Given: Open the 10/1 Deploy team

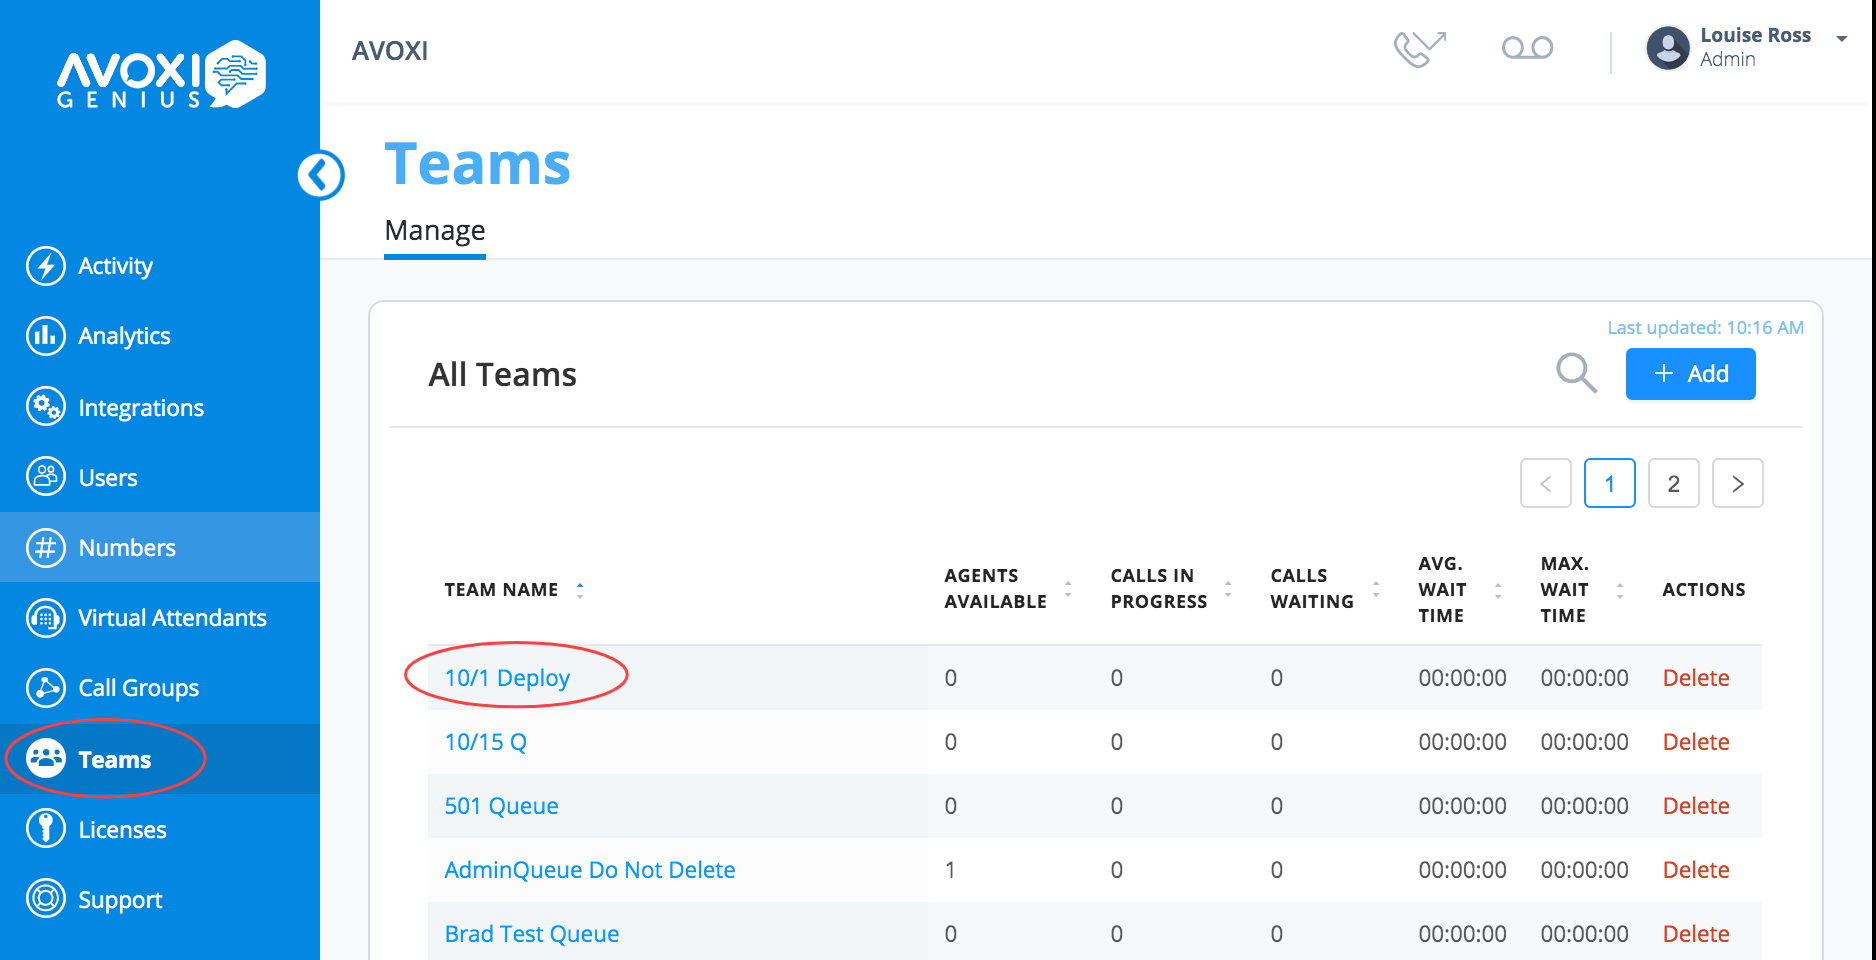Looking at the screenshot, I should coord(507,677).
